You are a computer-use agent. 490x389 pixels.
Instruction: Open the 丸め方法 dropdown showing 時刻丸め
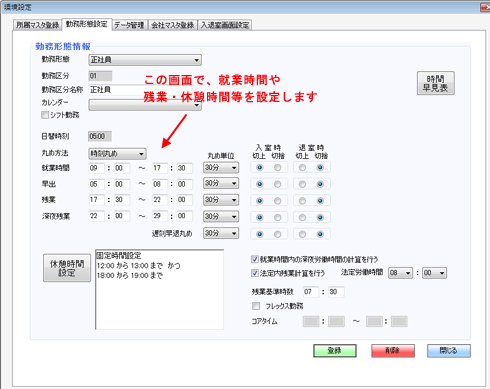tap(117, 154)
